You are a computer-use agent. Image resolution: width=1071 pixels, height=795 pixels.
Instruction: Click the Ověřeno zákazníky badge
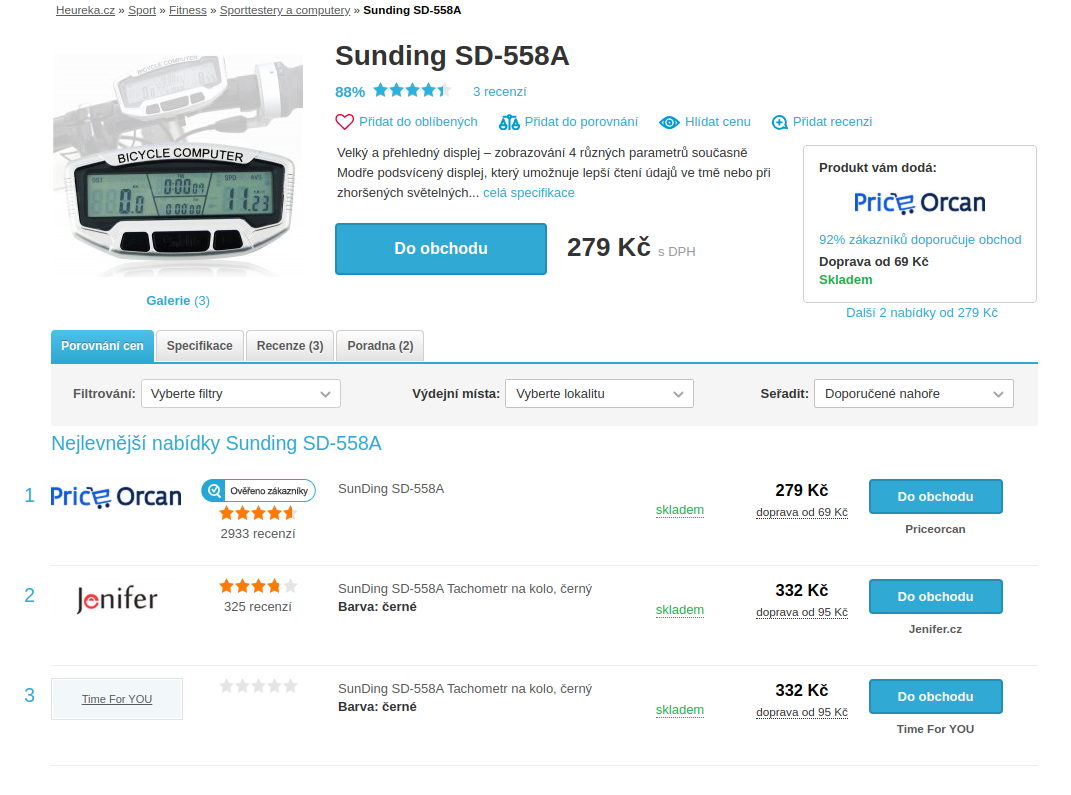[x=258, y=490]
